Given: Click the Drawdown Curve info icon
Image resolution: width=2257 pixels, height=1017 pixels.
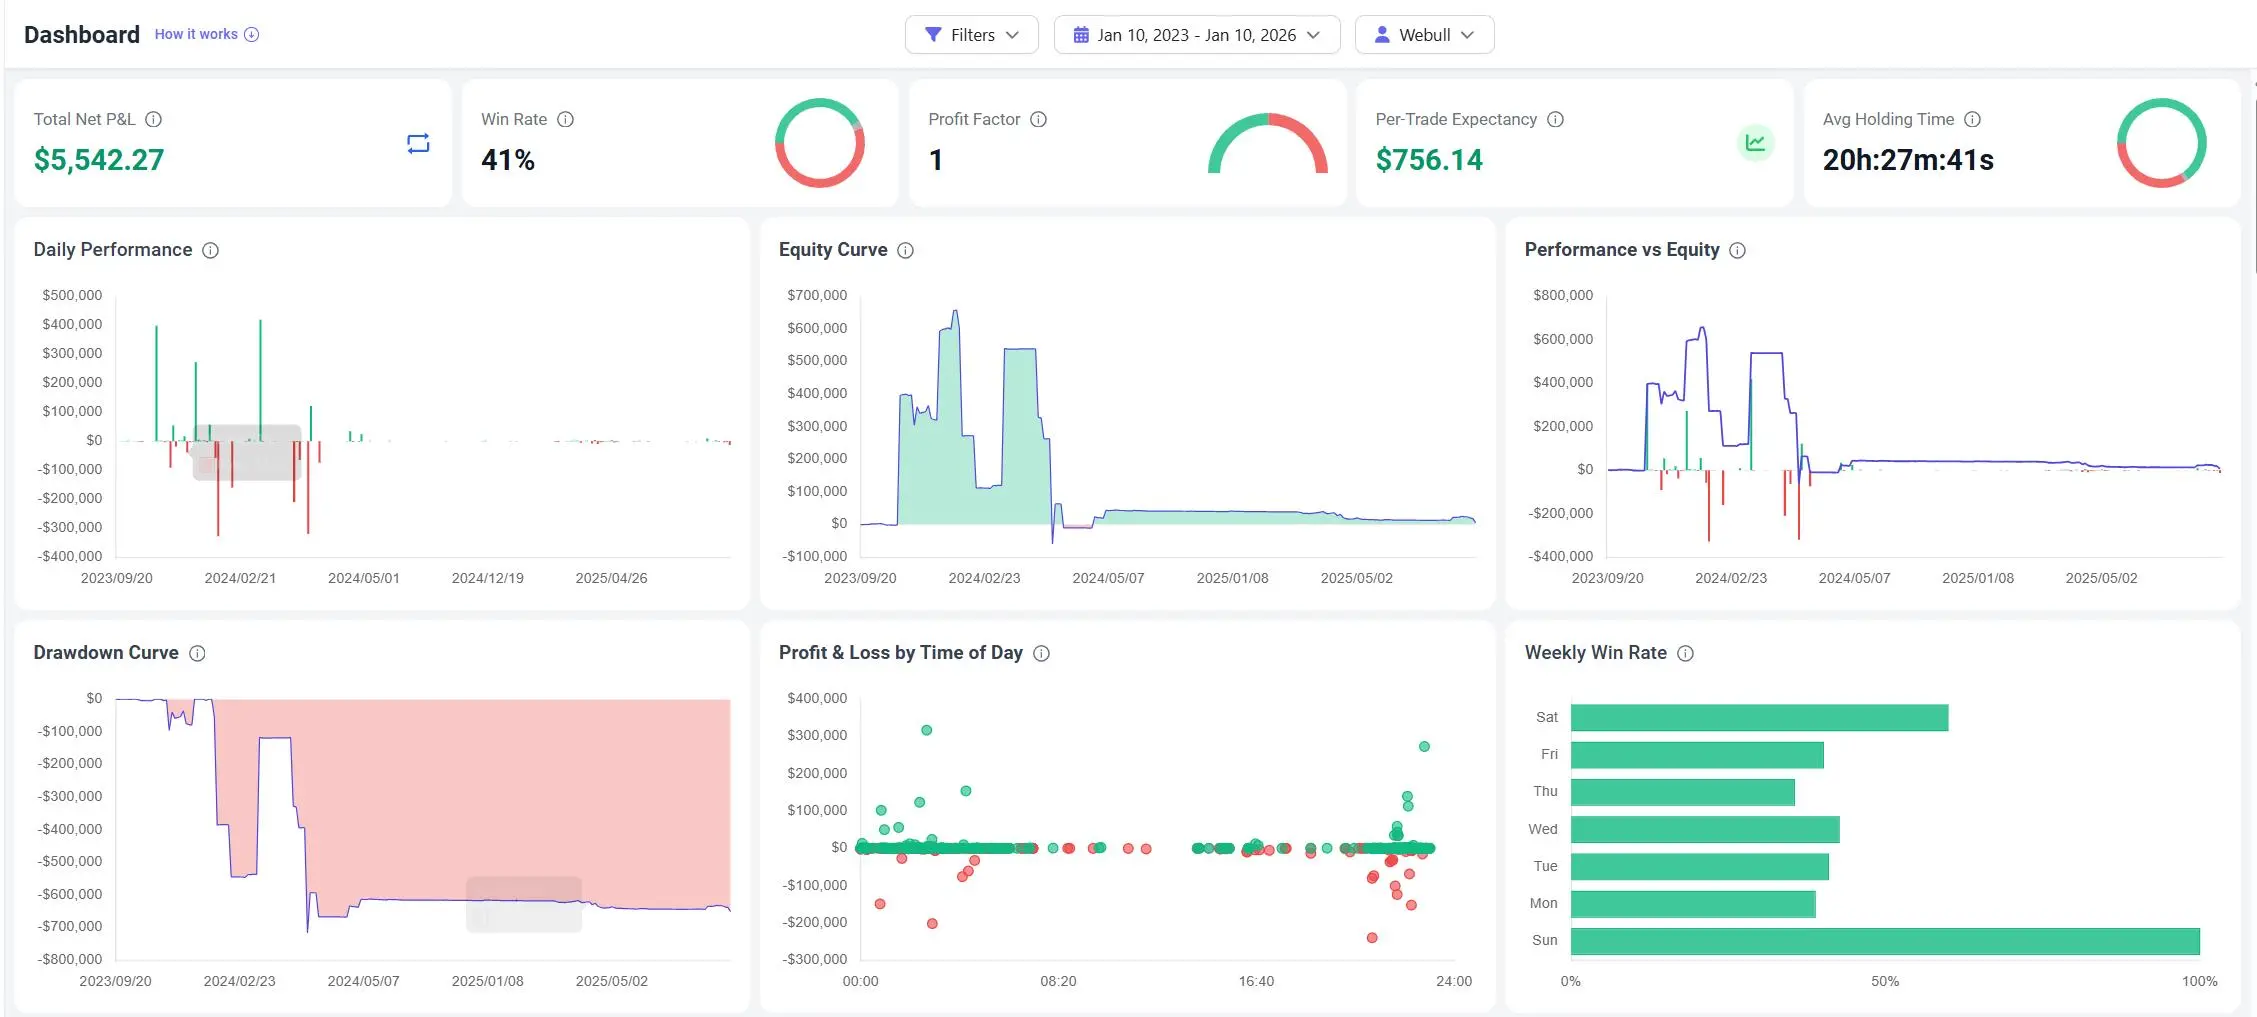Looking at the screenshot, I should click(197, 653).
